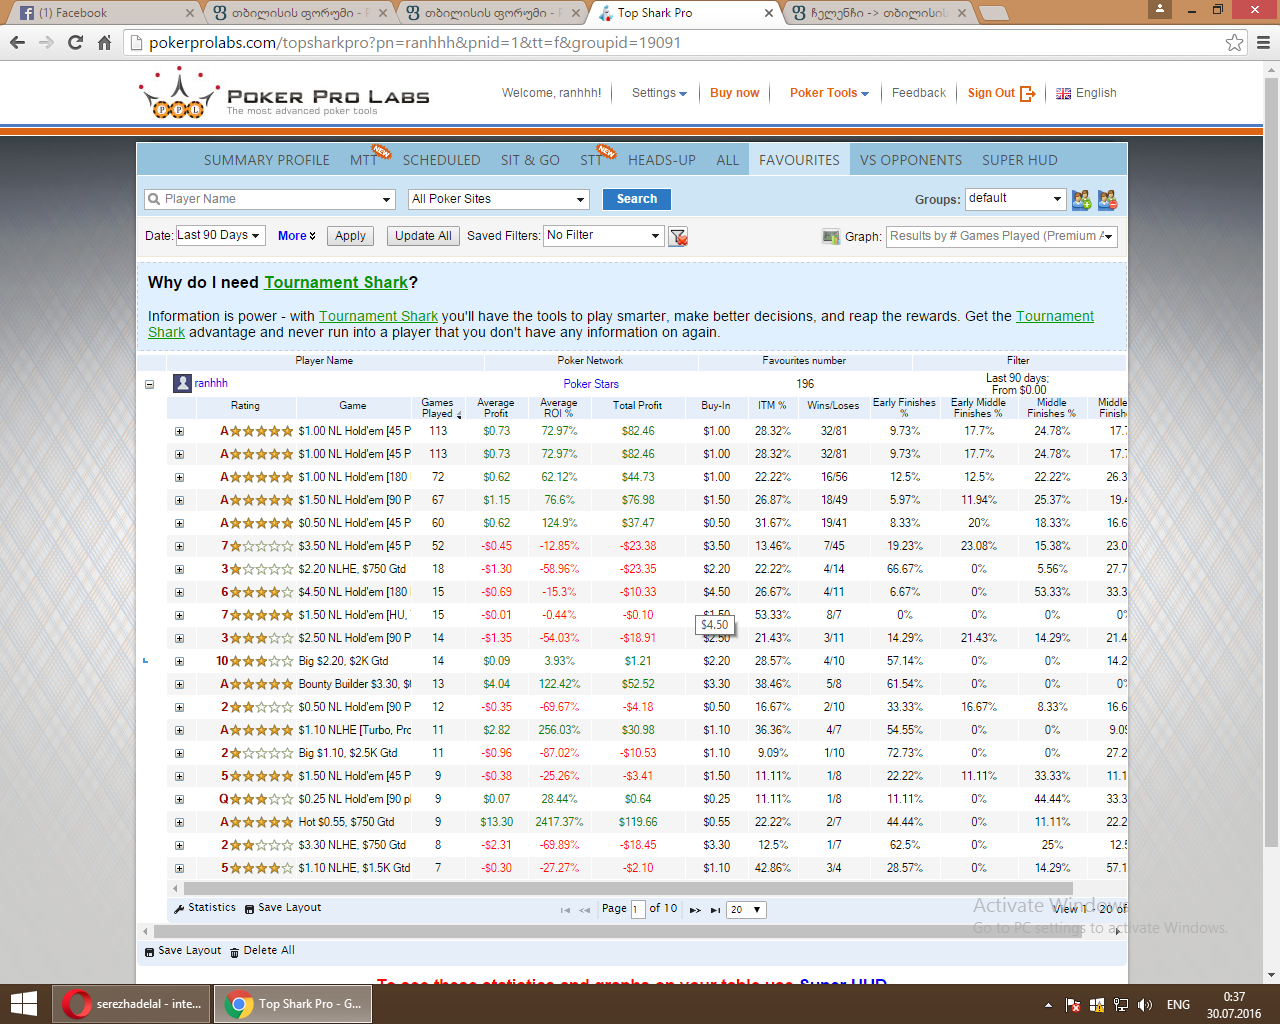Go to the previous results page
Viewport: 1280px width, 1024px height.
tap(585, 910)
